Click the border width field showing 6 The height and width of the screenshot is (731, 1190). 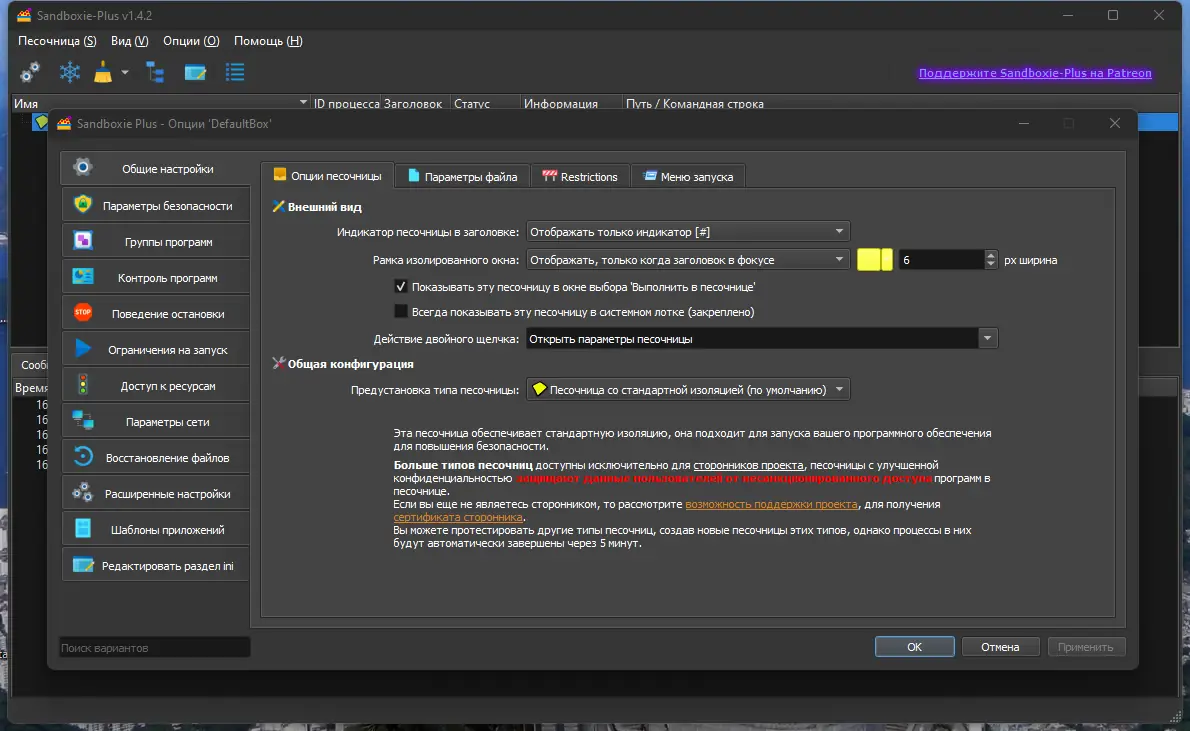[941, 260]
